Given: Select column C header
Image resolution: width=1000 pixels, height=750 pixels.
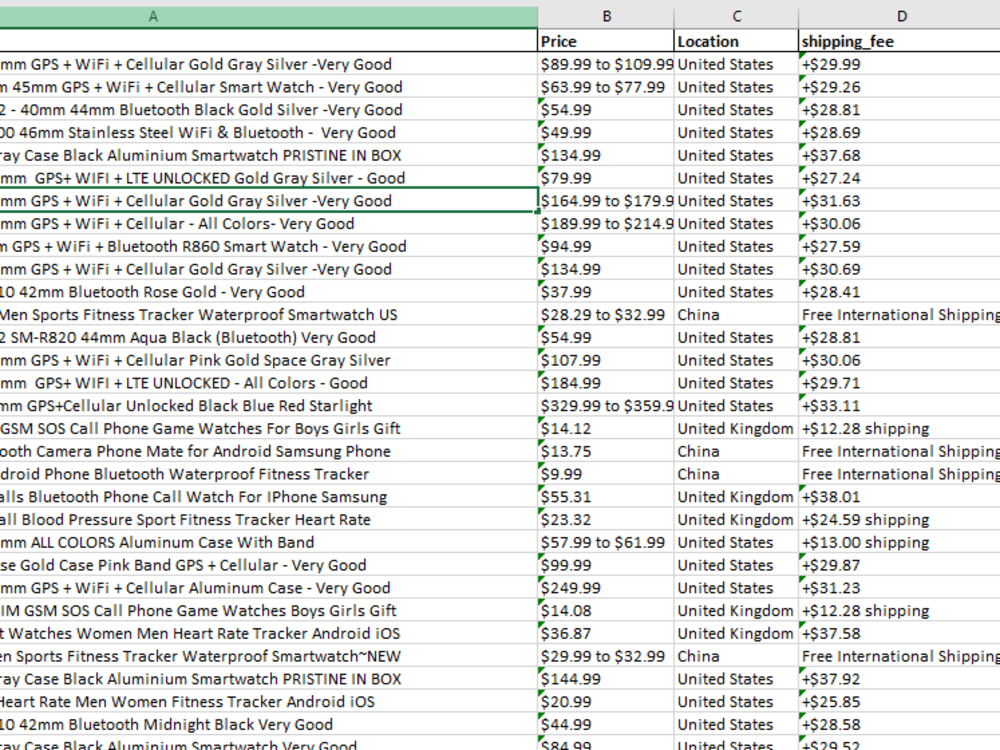Looking at the screenshot, I should pos(736,16).
